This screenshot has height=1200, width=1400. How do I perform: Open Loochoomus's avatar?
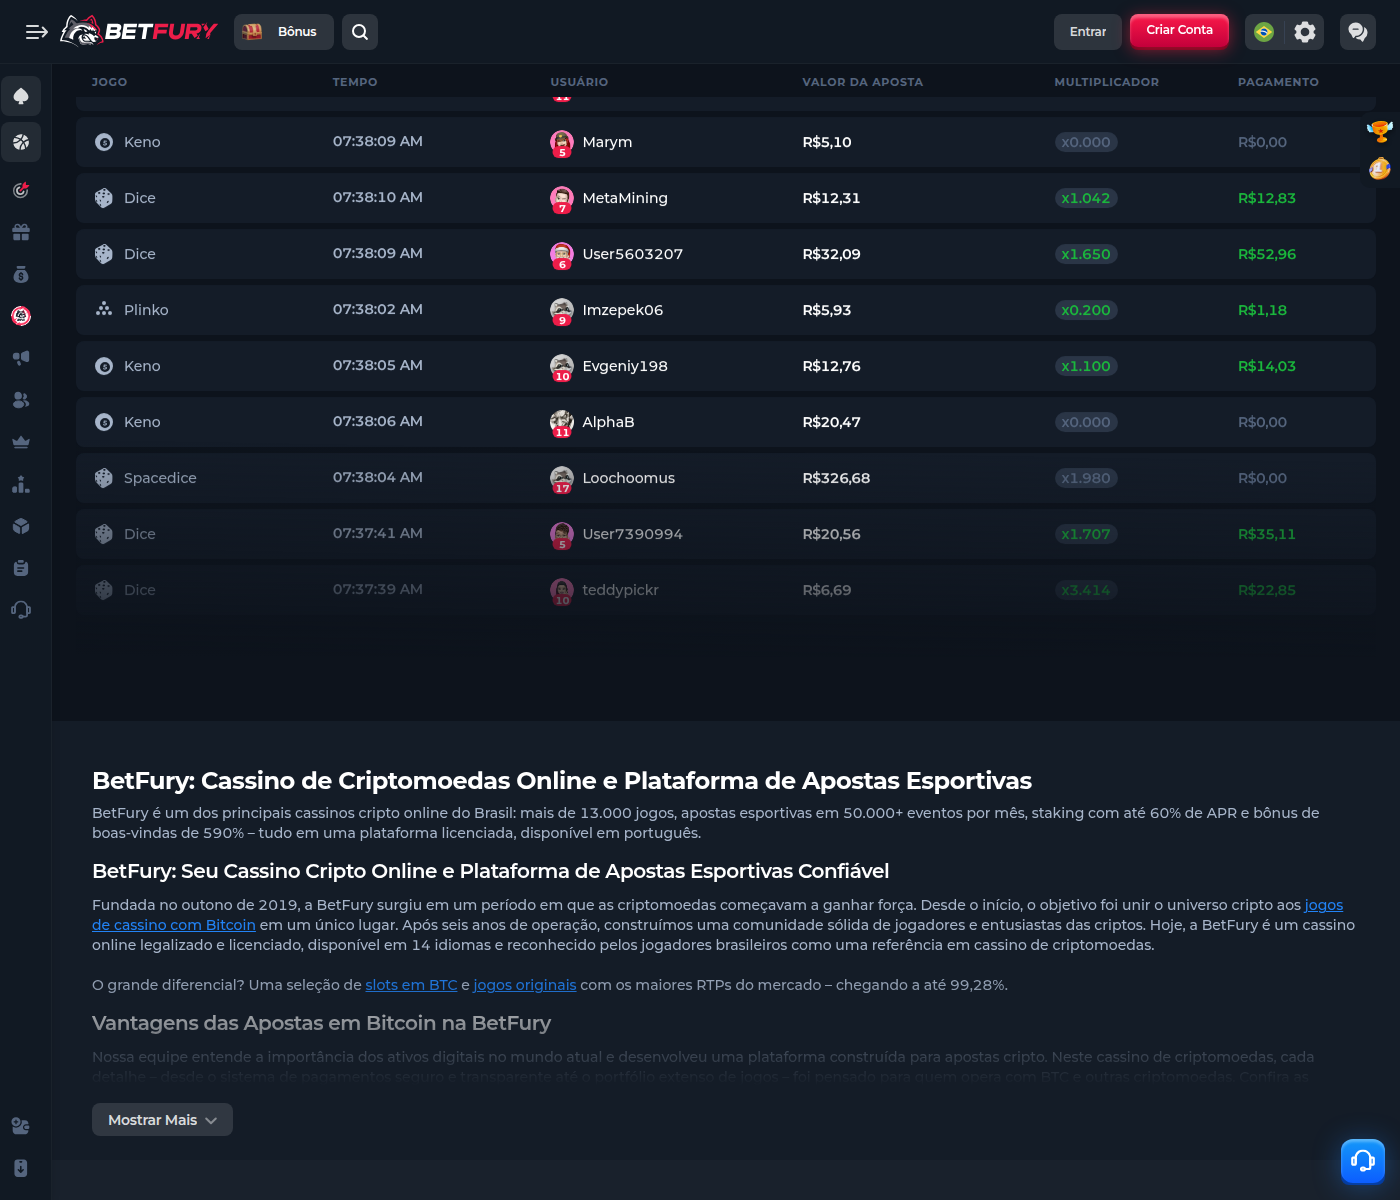click(562, 479)
